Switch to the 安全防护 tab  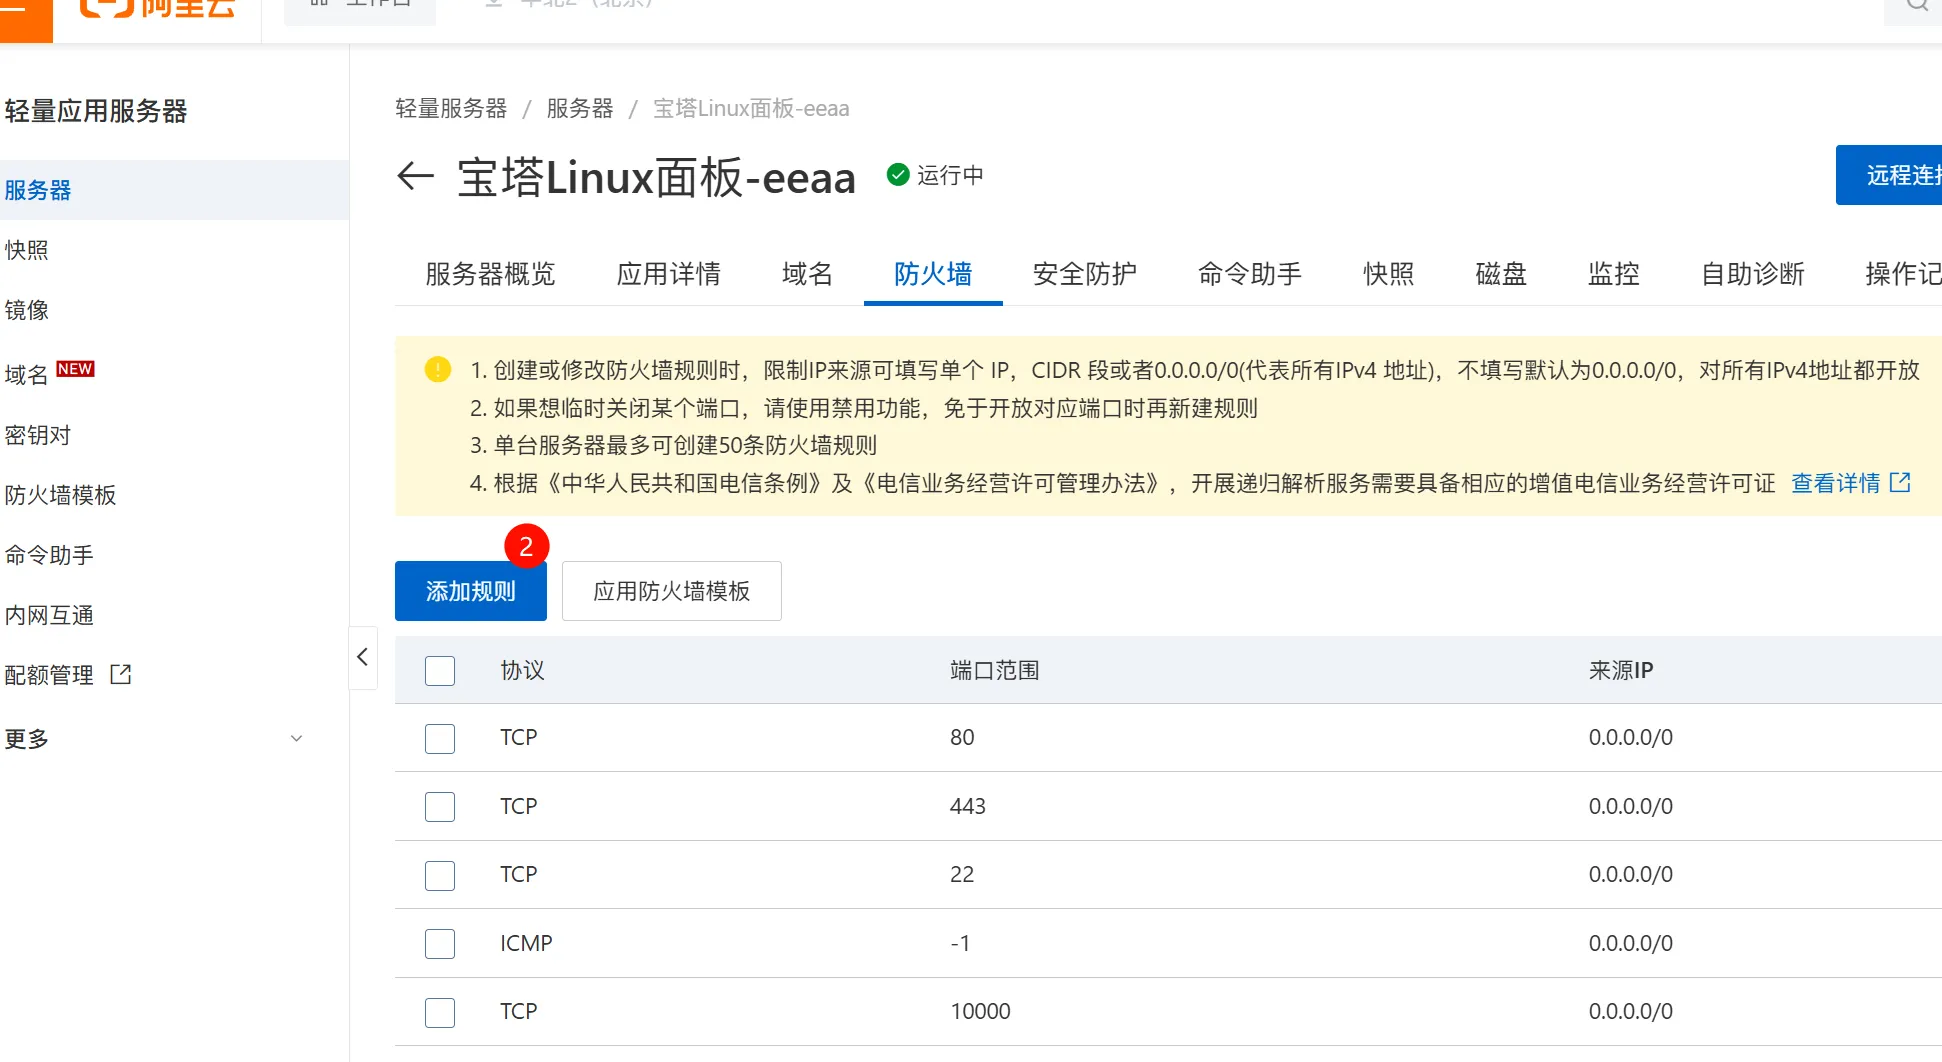(x=1084, y=274)
